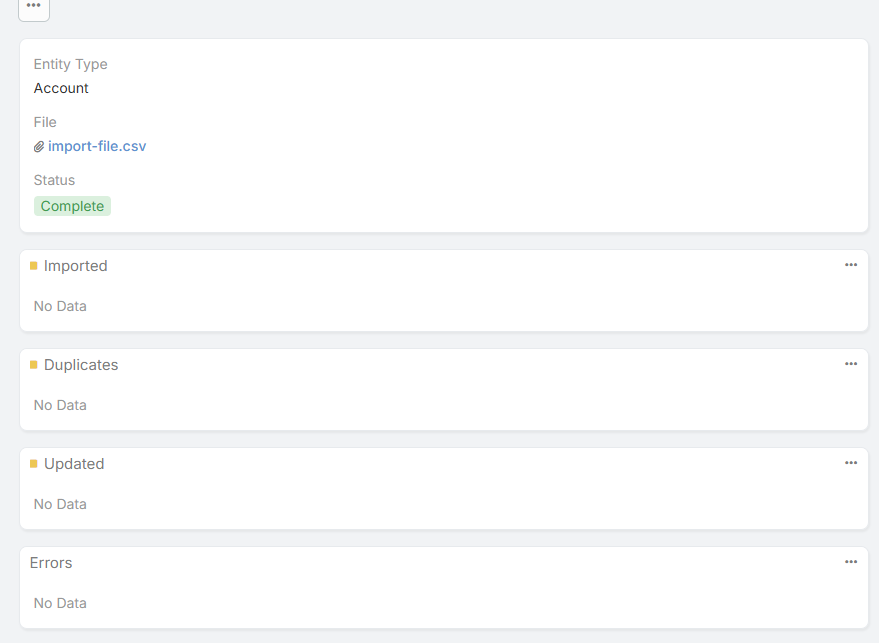The height and width of the screenshot is (643, 879).
Task: Click No Data in the Imported panel
Action: point(60,306)
